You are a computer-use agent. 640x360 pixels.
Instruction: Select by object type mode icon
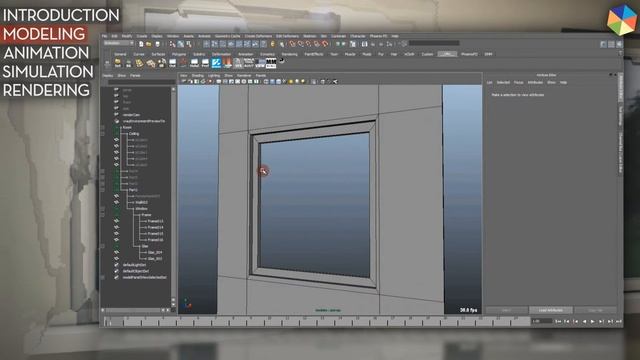pos(180,44)
